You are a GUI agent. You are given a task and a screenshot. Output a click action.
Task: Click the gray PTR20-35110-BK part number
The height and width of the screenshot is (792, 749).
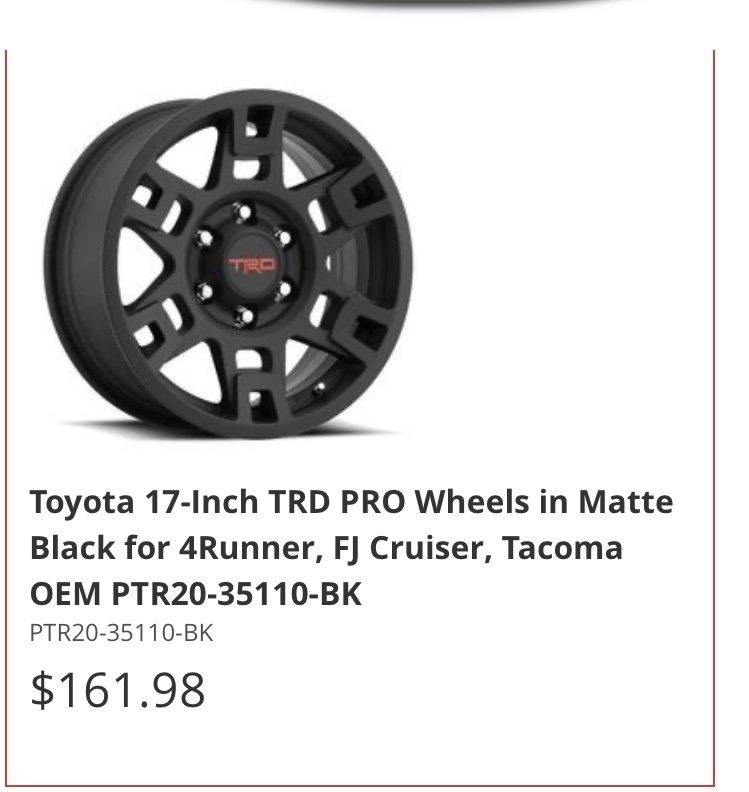click(122, 633)
